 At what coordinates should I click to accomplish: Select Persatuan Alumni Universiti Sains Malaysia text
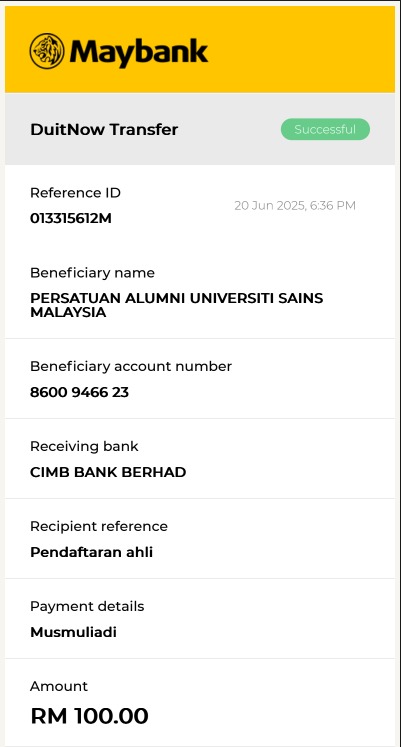(x=177, y=305)
